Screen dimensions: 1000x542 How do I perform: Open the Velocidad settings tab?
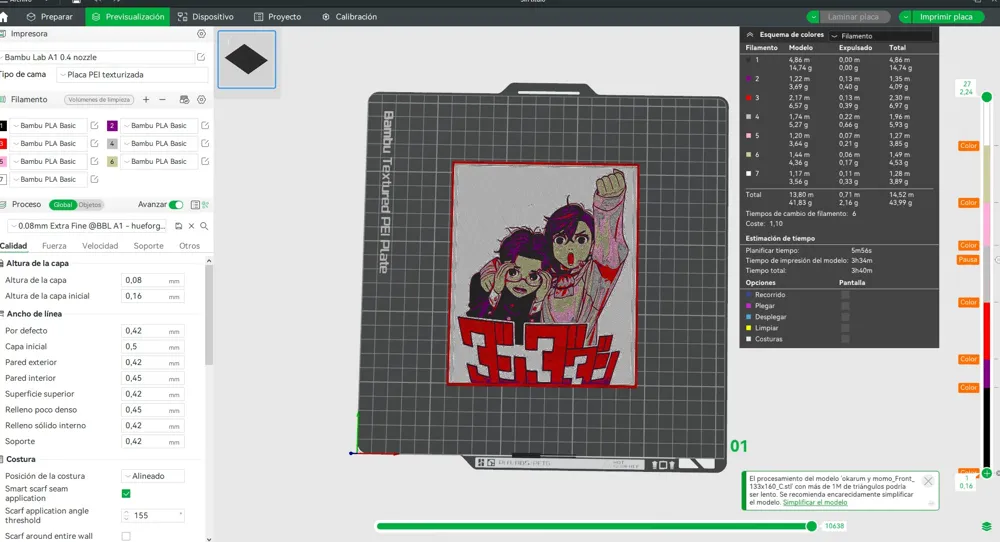[100, 246]
